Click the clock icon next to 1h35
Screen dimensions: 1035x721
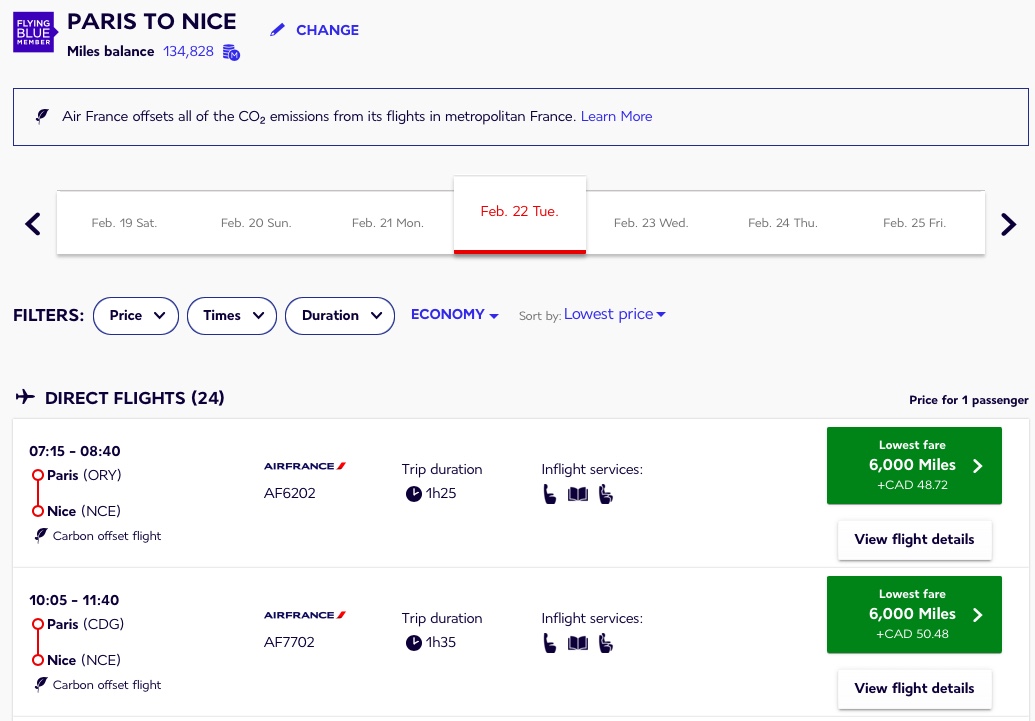[413, 643]
